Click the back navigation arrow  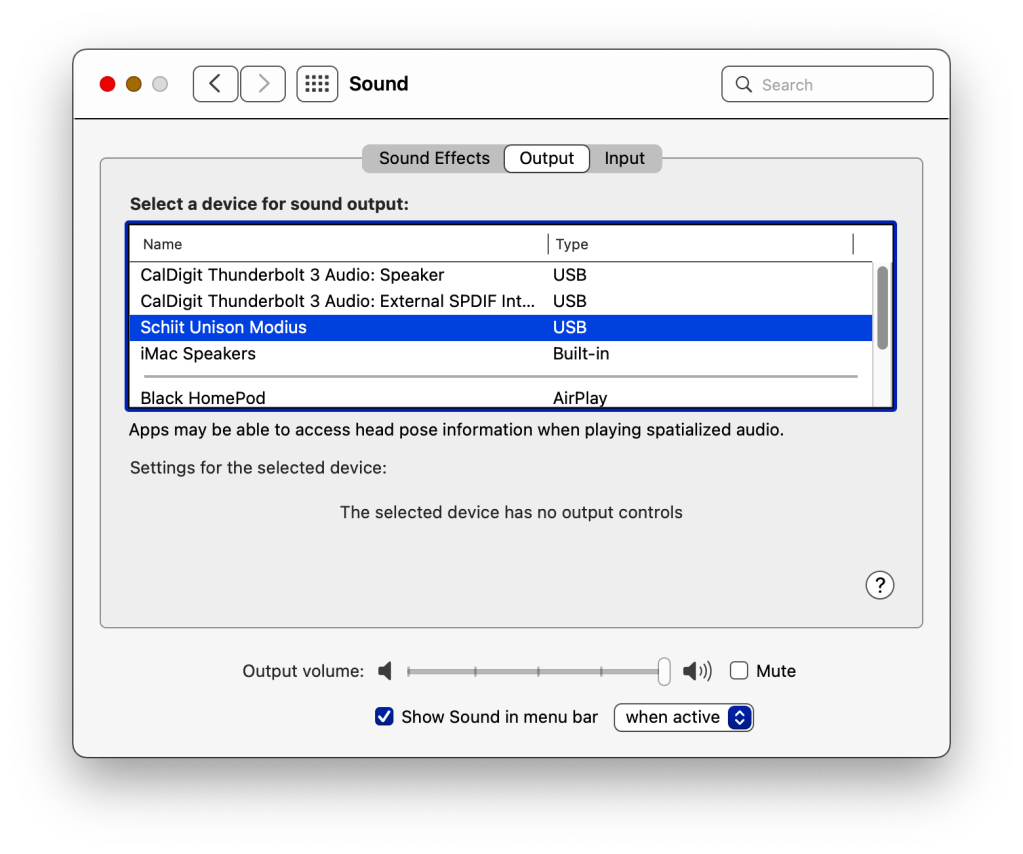pos(215,84)
